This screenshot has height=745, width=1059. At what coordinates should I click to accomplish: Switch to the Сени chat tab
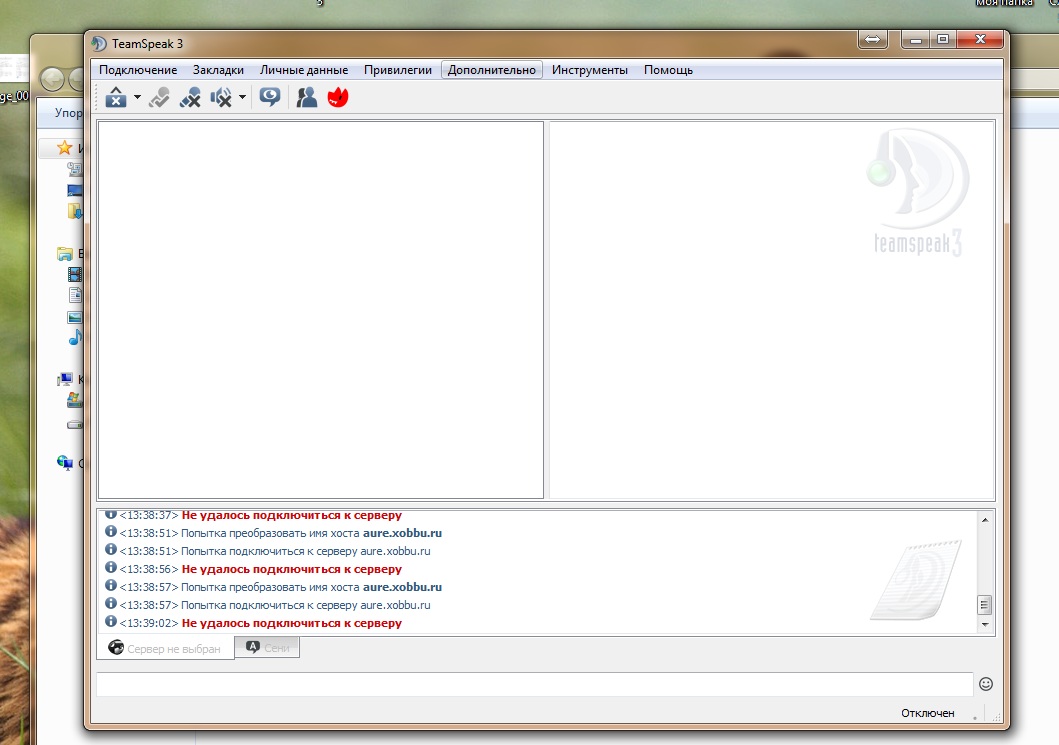[x=267, y=648]
